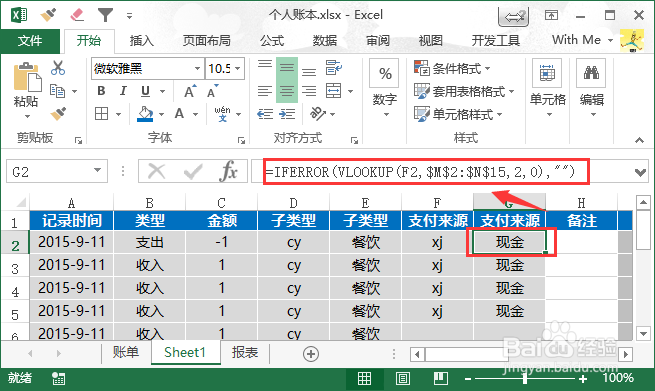Switch to the 开发工具 Developer tab
This screenshot has width=655, height=391.
(x=495, y=41)
